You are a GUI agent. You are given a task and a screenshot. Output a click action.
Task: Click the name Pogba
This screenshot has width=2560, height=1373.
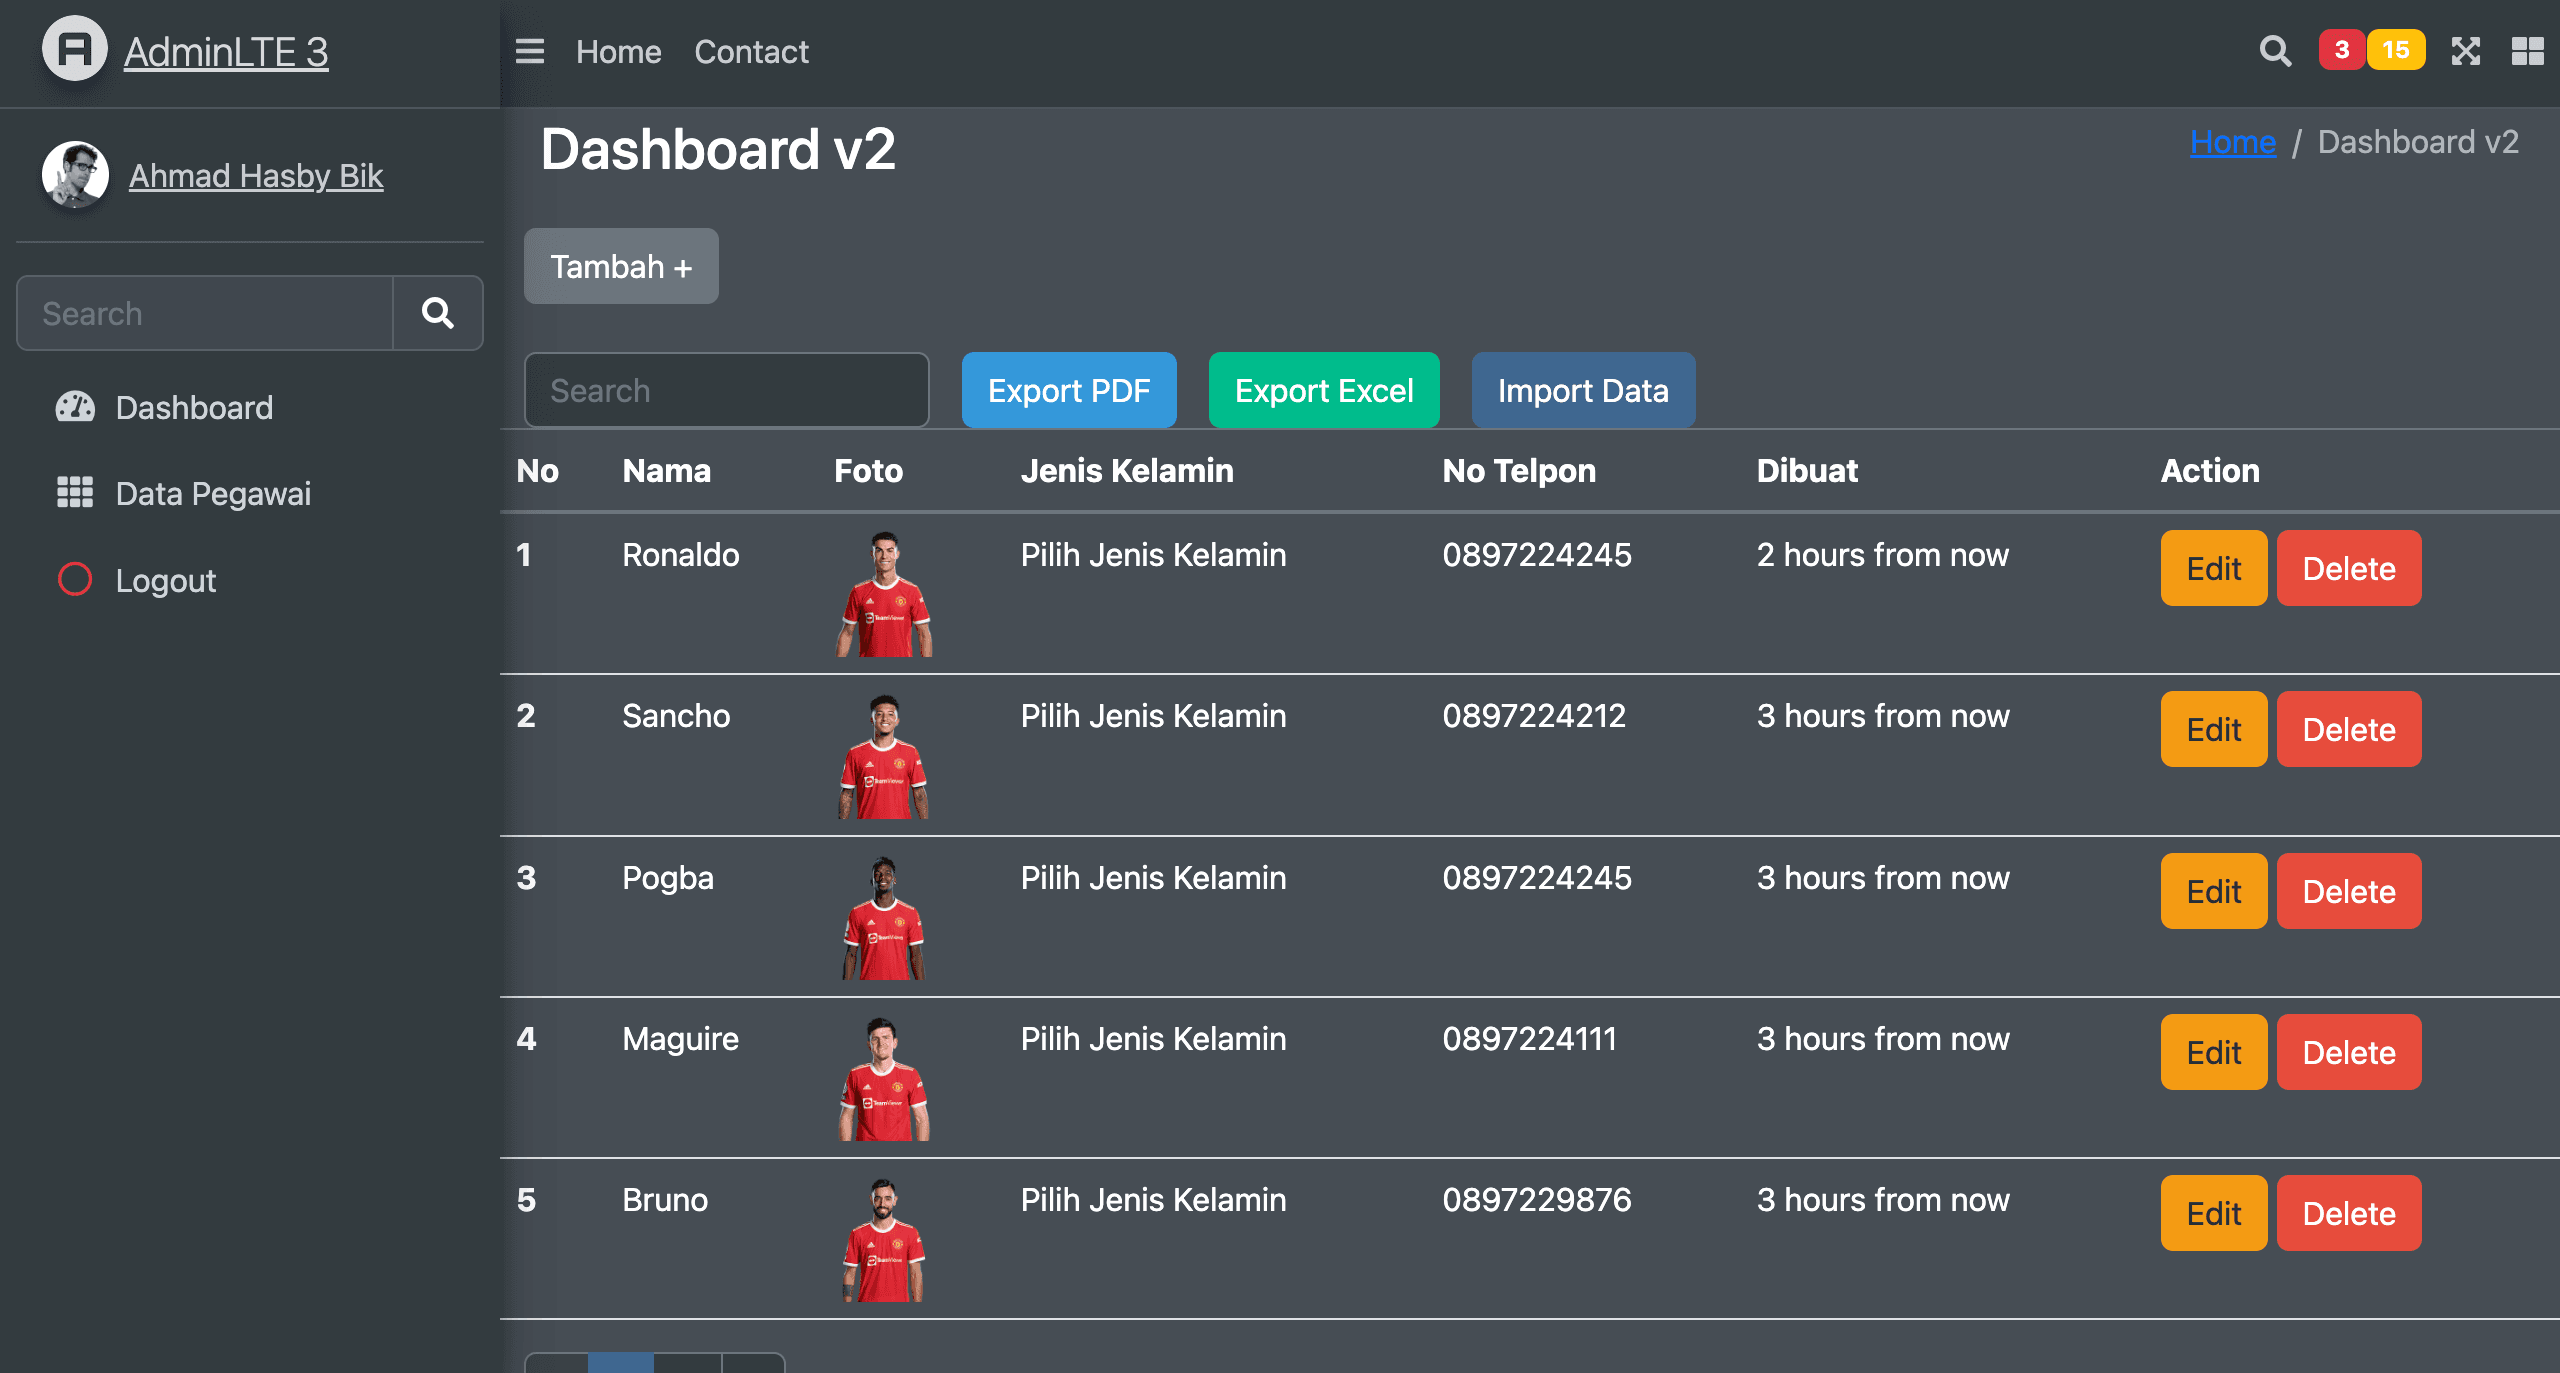[x=668, y=877]
